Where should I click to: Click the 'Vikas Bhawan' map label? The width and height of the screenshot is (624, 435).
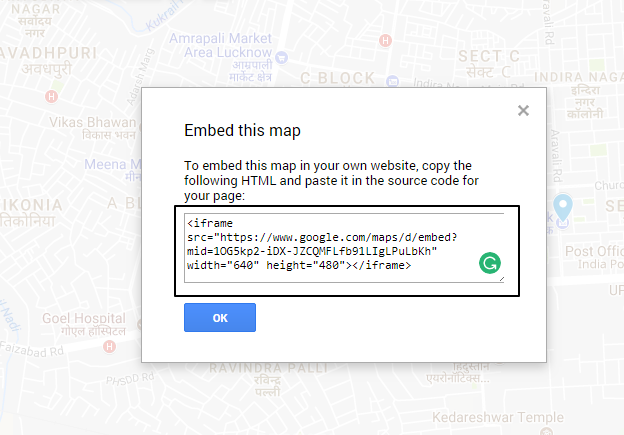[93, 122]
